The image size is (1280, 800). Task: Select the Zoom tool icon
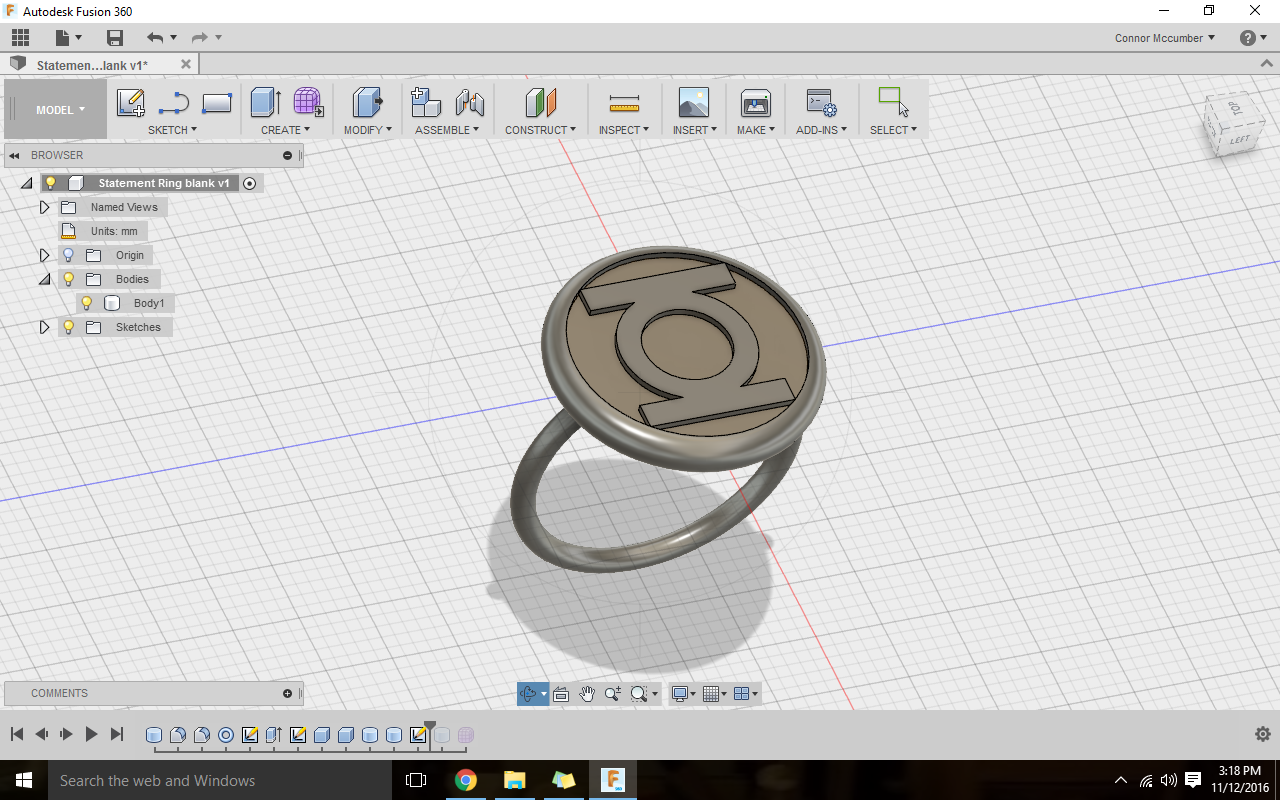pos(612,694)
